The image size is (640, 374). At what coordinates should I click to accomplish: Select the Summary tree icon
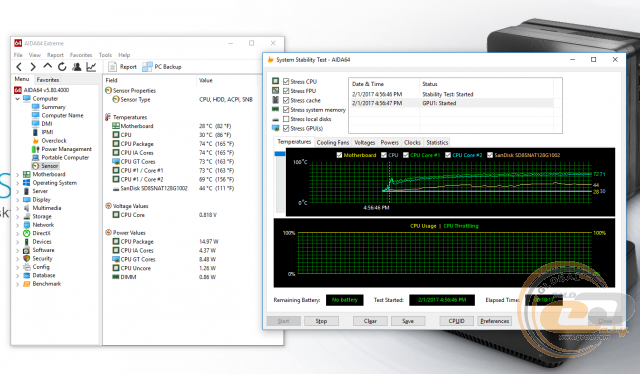[36, 107]
